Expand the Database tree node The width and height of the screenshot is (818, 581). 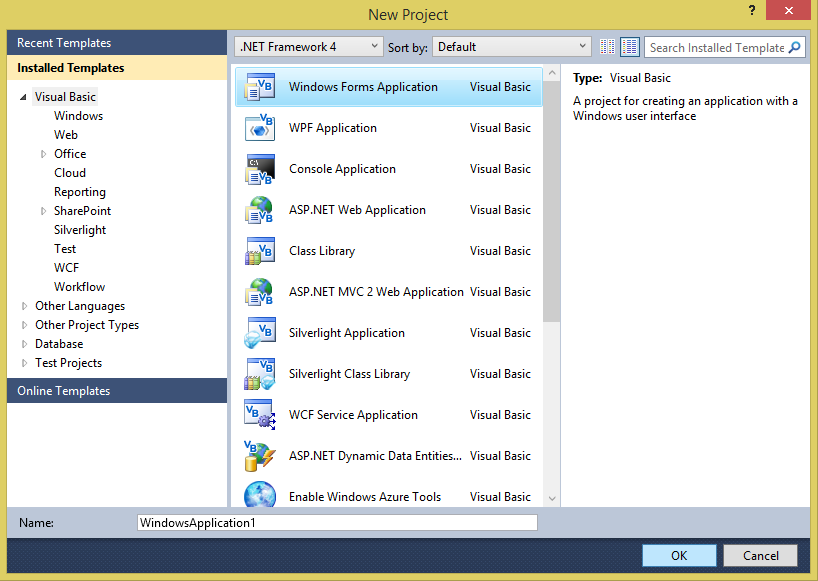[x=24, y=344]
